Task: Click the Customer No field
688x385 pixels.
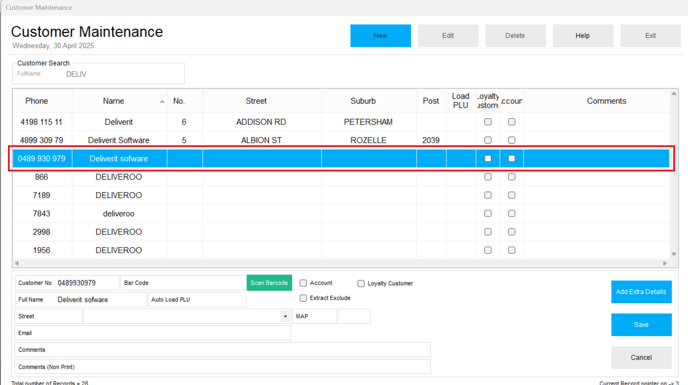Action: tap(67, 283)
